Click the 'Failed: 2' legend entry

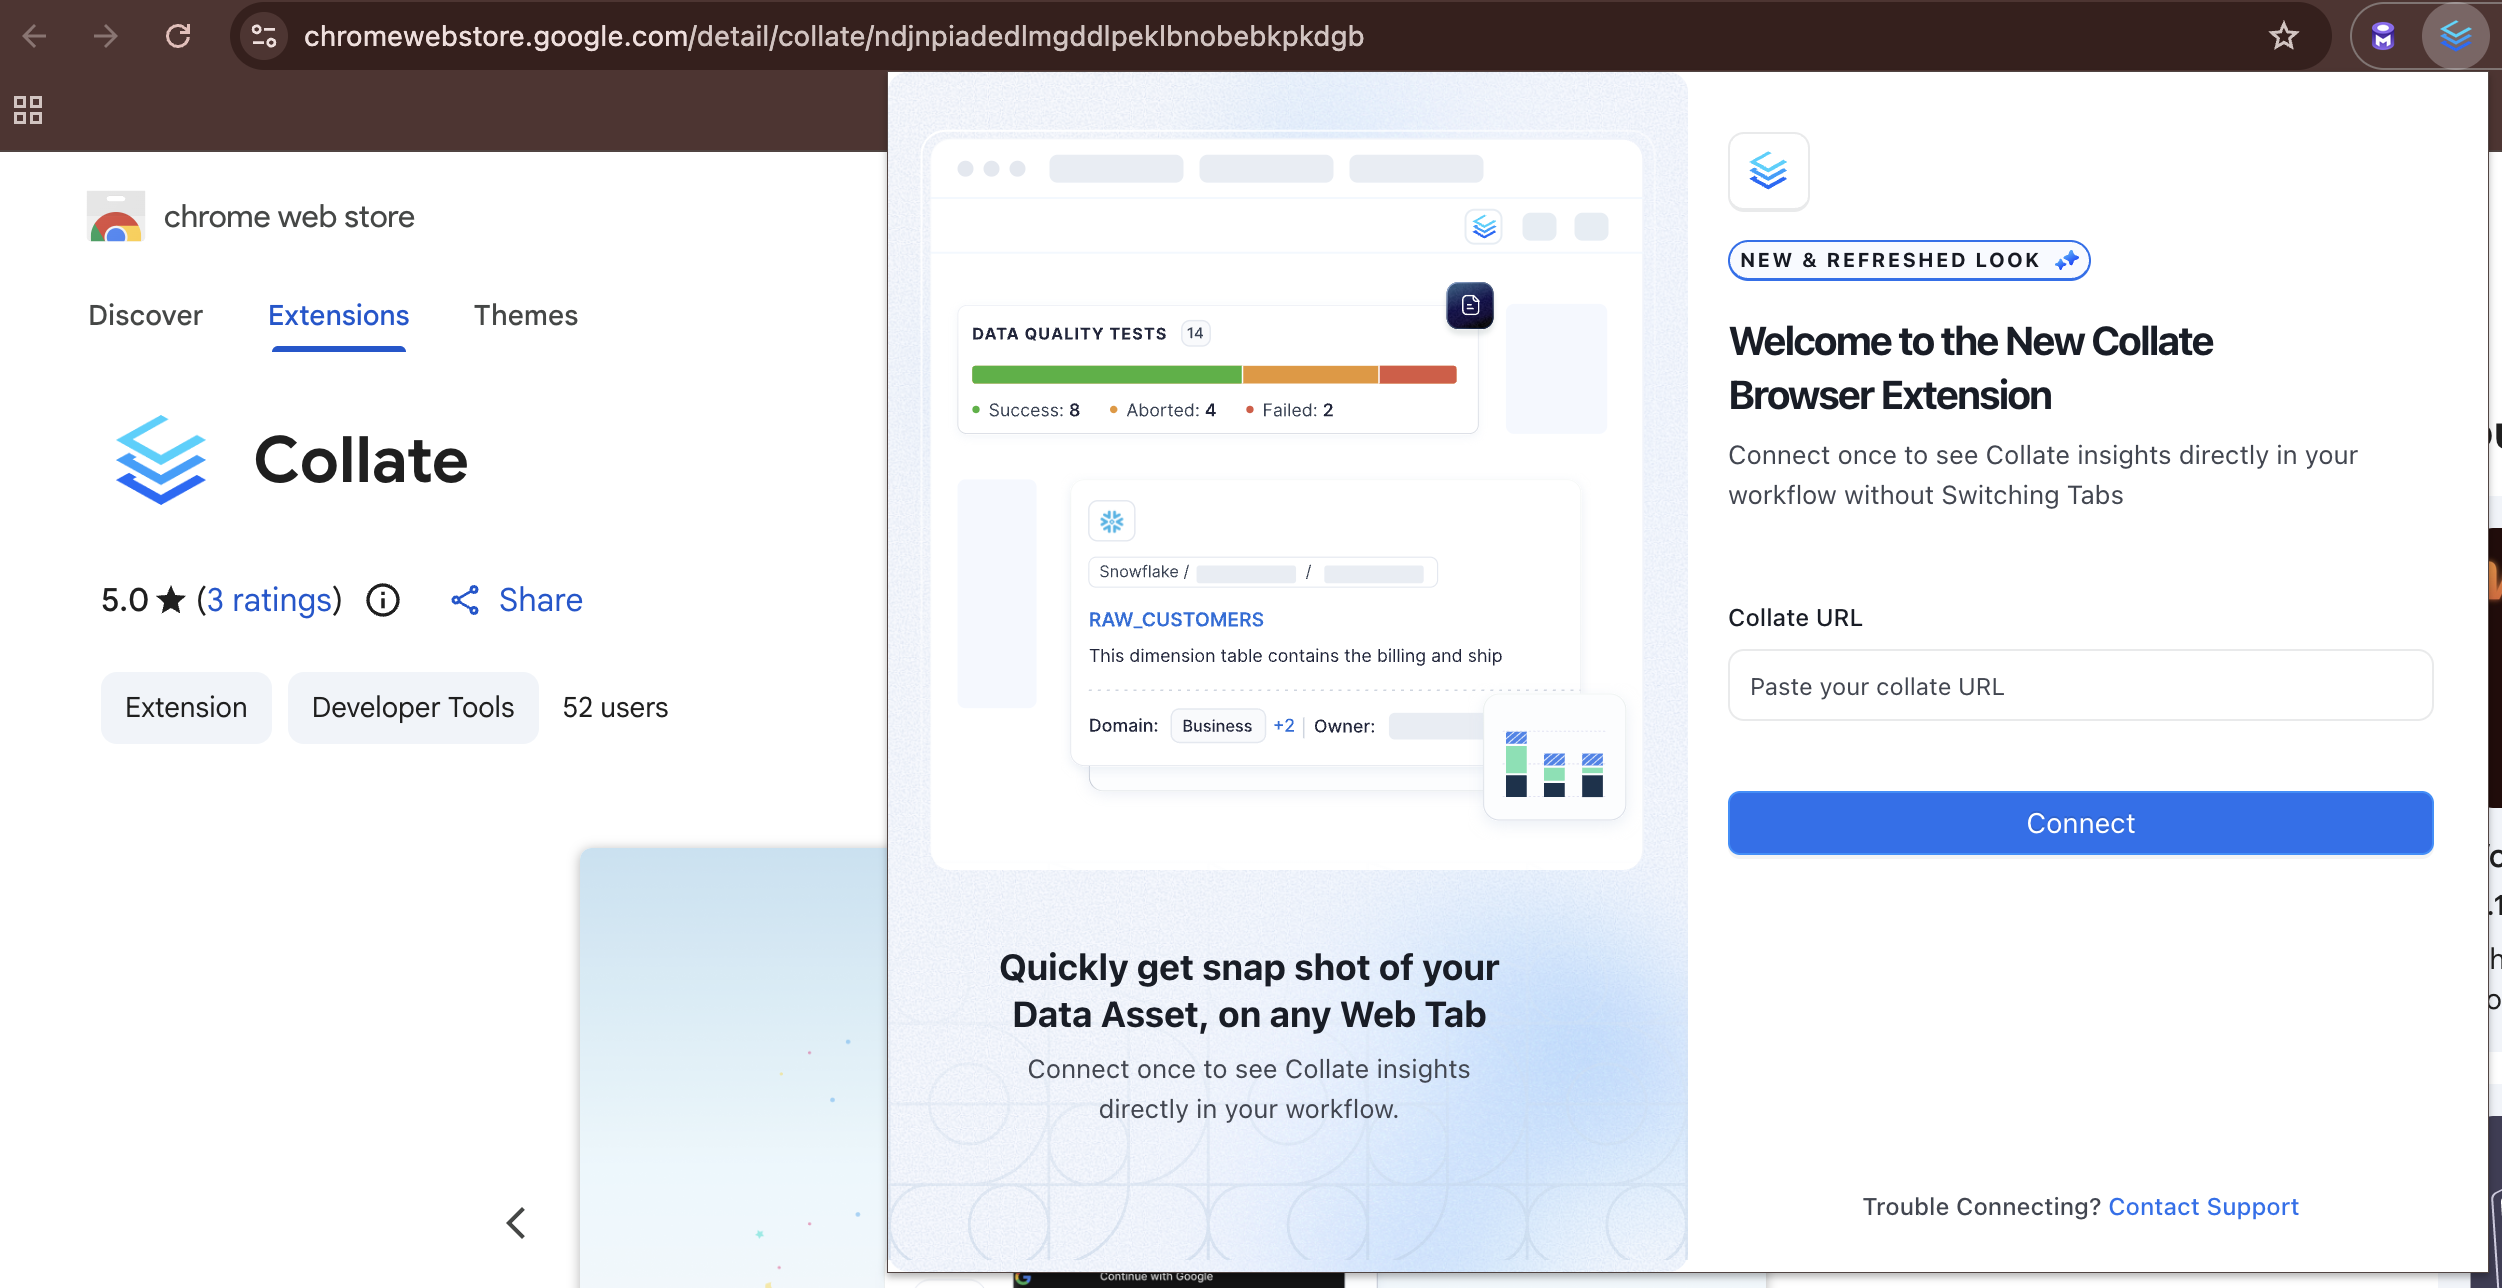click(1290, 410)
